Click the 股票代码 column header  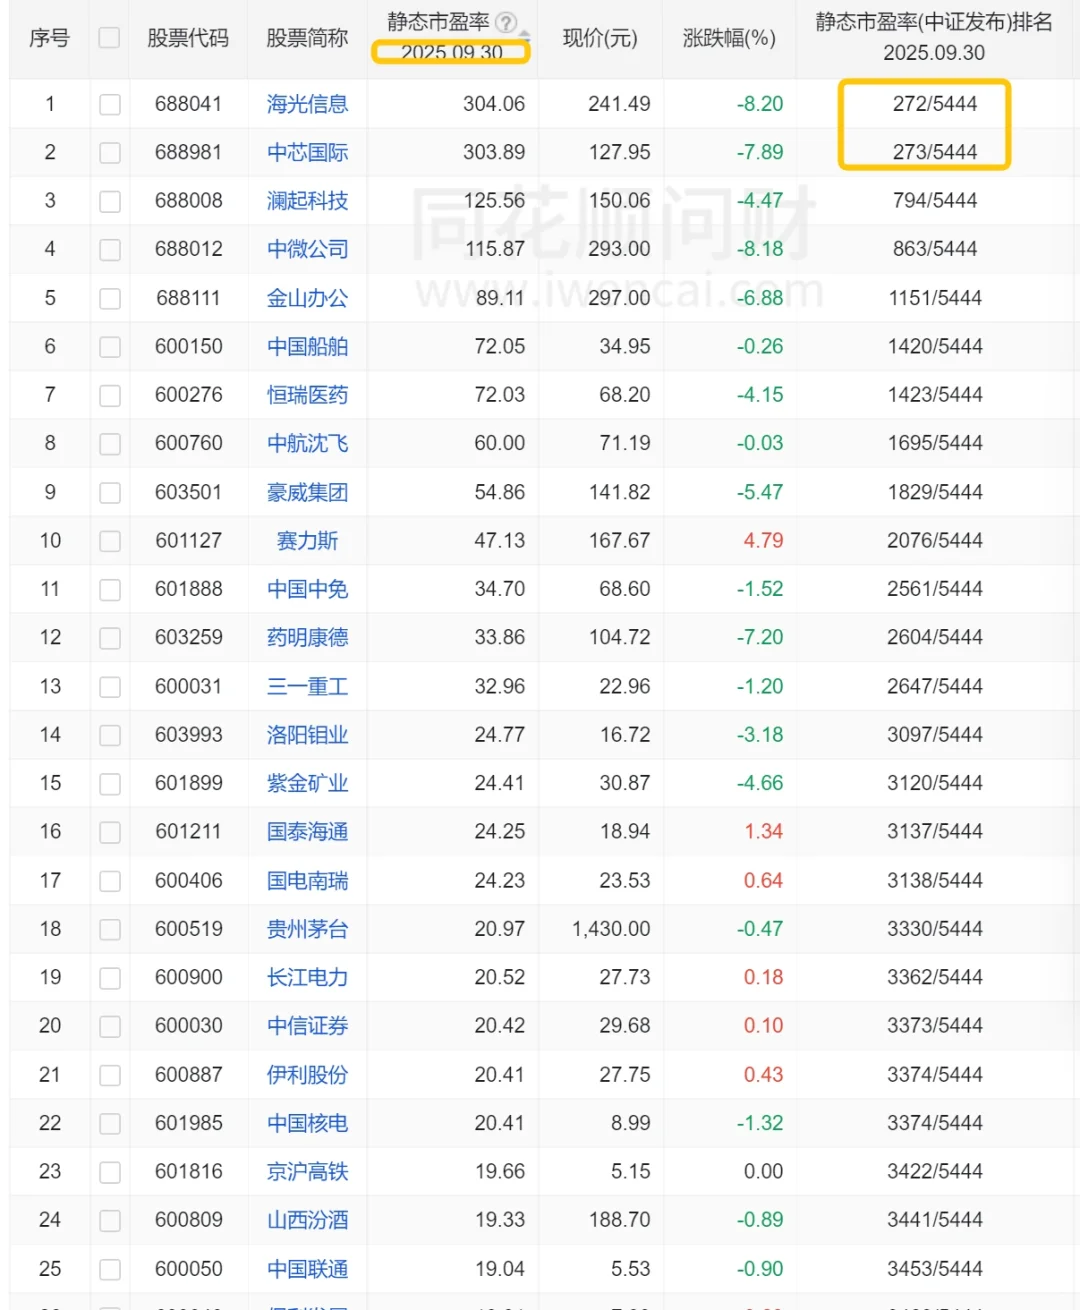click(x=188, y=38)
